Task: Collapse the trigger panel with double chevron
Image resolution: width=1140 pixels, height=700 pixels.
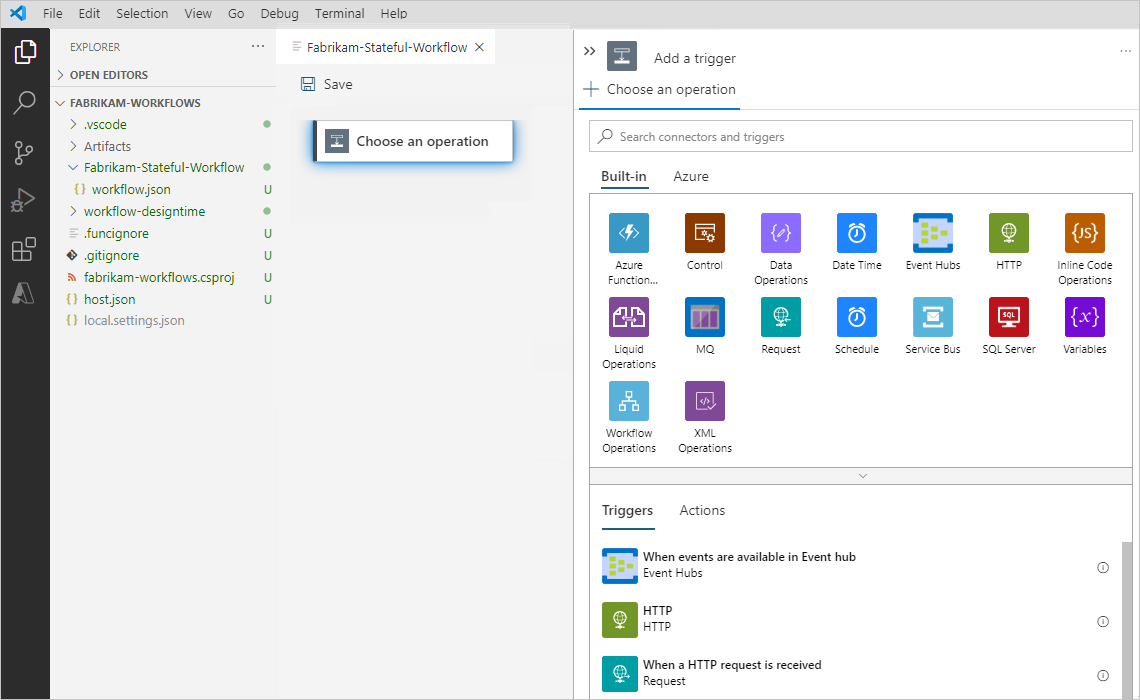Action: coord(590,51)
